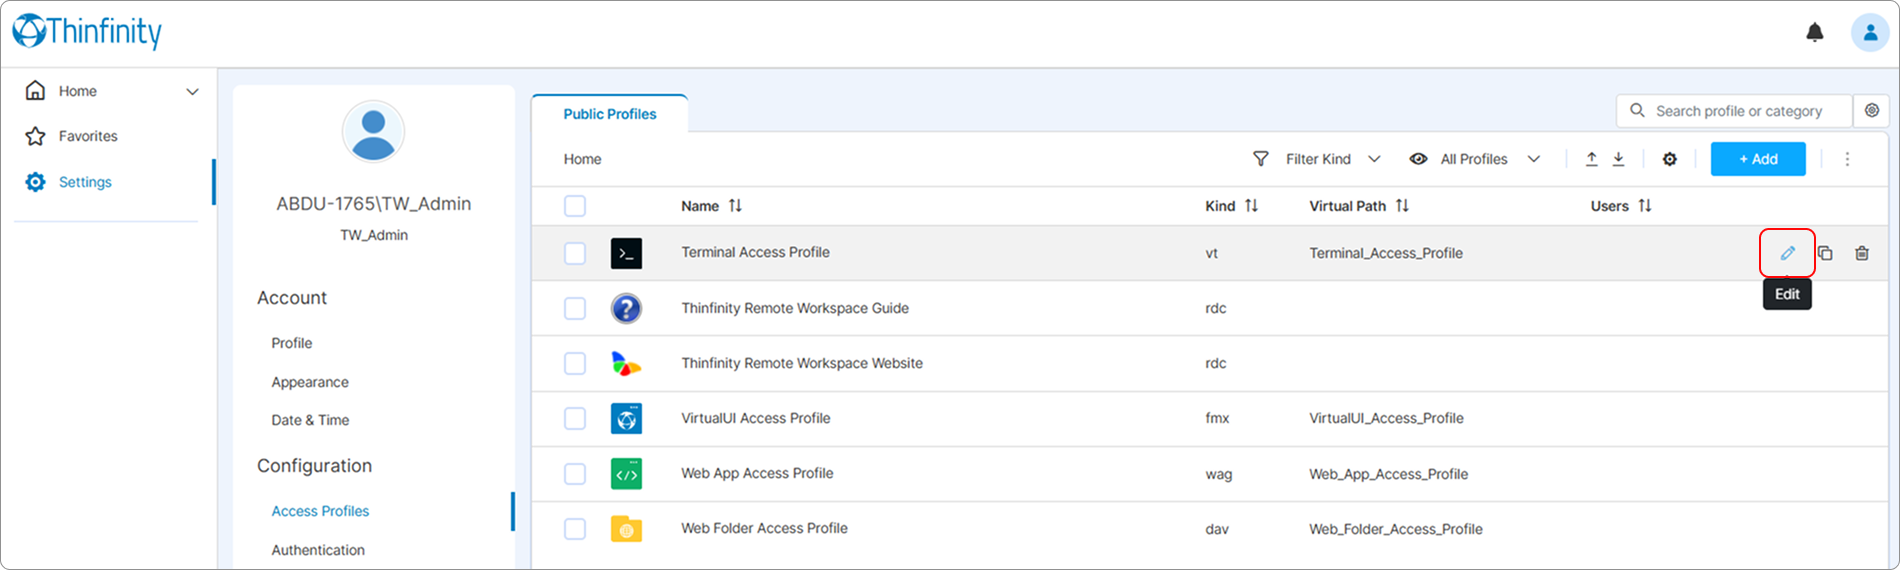
Task: Open the three-dot more options menu
Action: pyautogui.click(x=1847, y=159)
